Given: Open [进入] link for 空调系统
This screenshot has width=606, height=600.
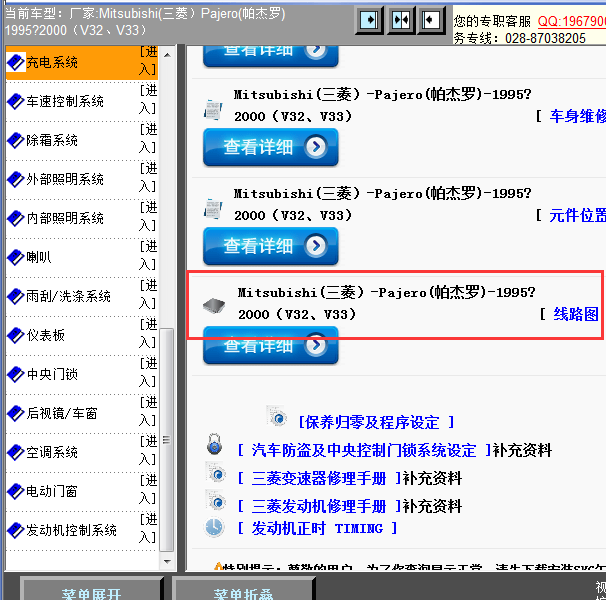Looking at the screenshot, I should [148, 451].
